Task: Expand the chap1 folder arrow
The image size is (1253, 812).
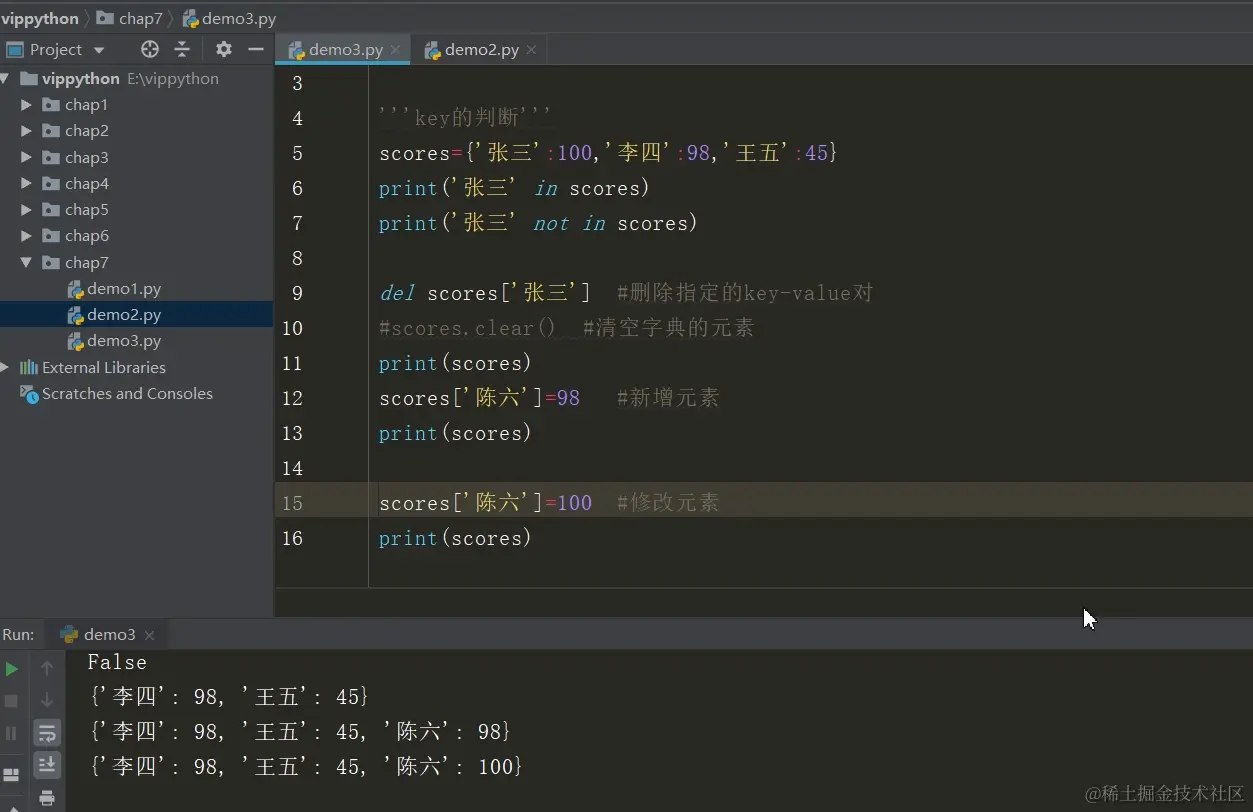Action: [x=27, y=104]
